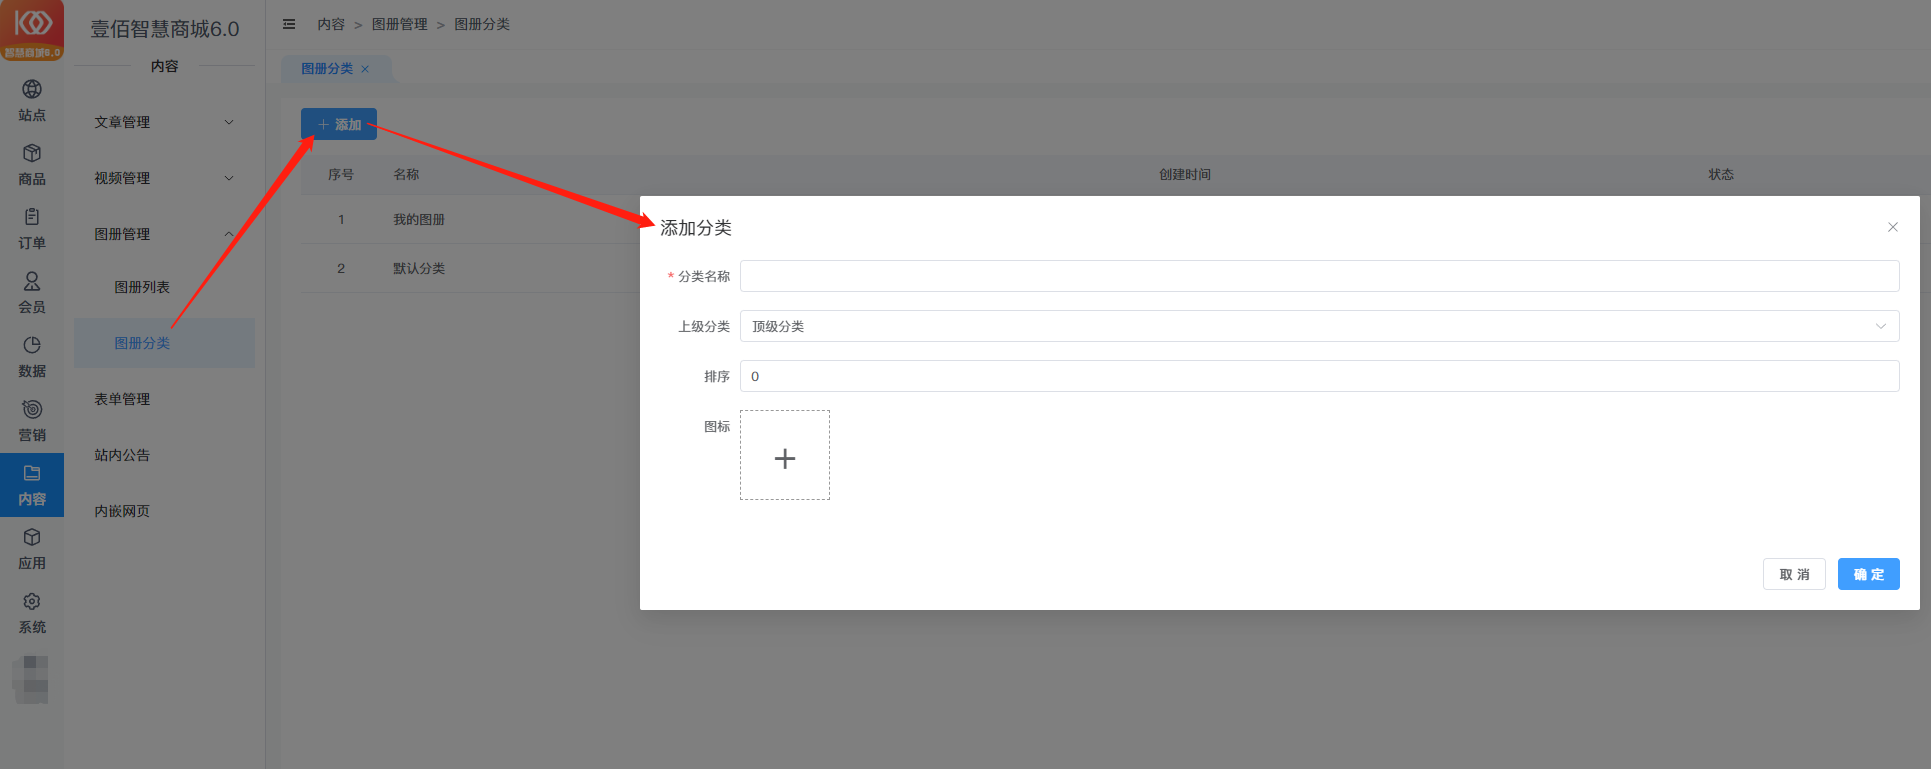
Task: Expand the 文章管理 menu
Action: tap(164, 122)
